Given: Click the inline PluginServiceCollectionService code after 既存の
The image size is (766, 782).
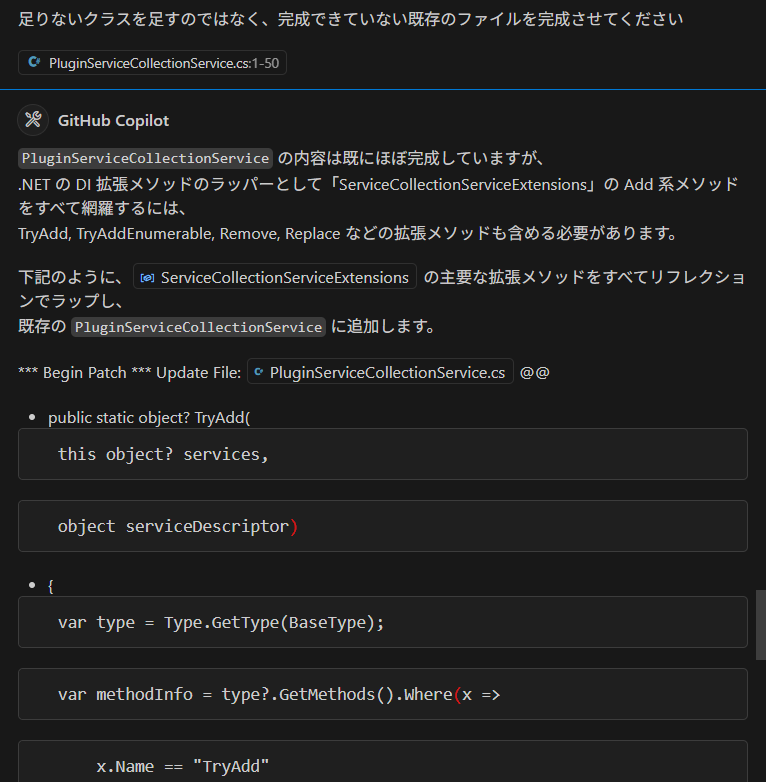Looking at the screenshot, I should (x=198, y=327).
